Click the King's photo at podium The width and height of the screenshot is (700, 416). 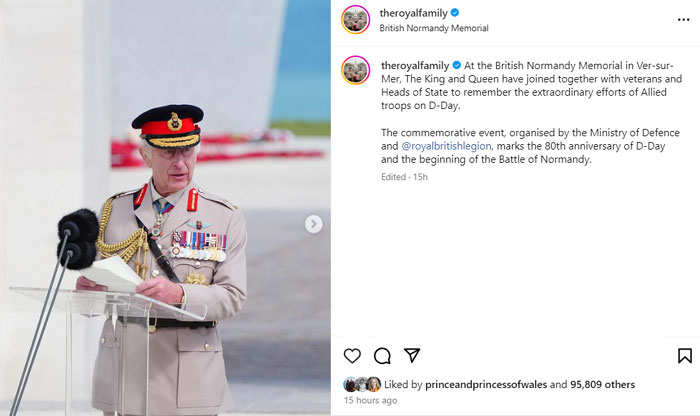tap(165, 208)
